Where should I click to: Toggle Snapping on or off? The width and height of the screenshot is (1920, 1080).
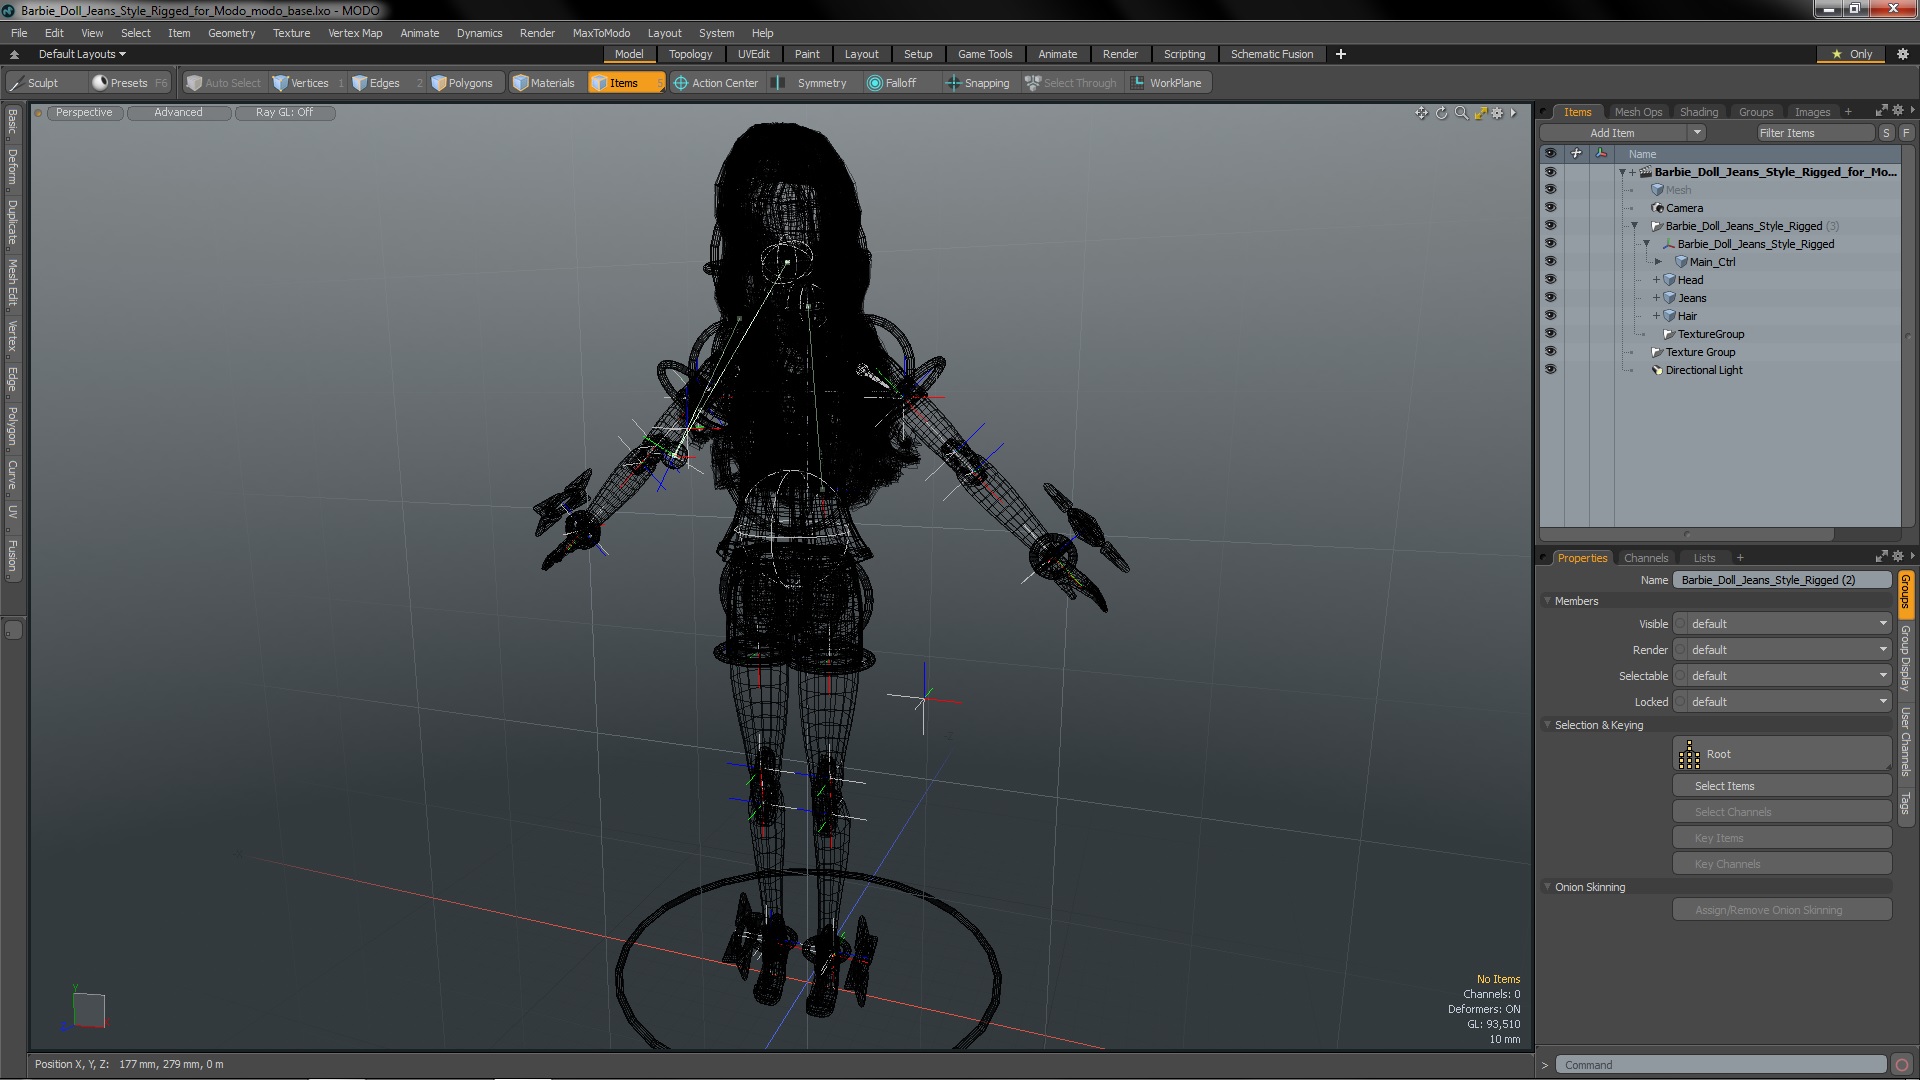click(x=978, y=83)
